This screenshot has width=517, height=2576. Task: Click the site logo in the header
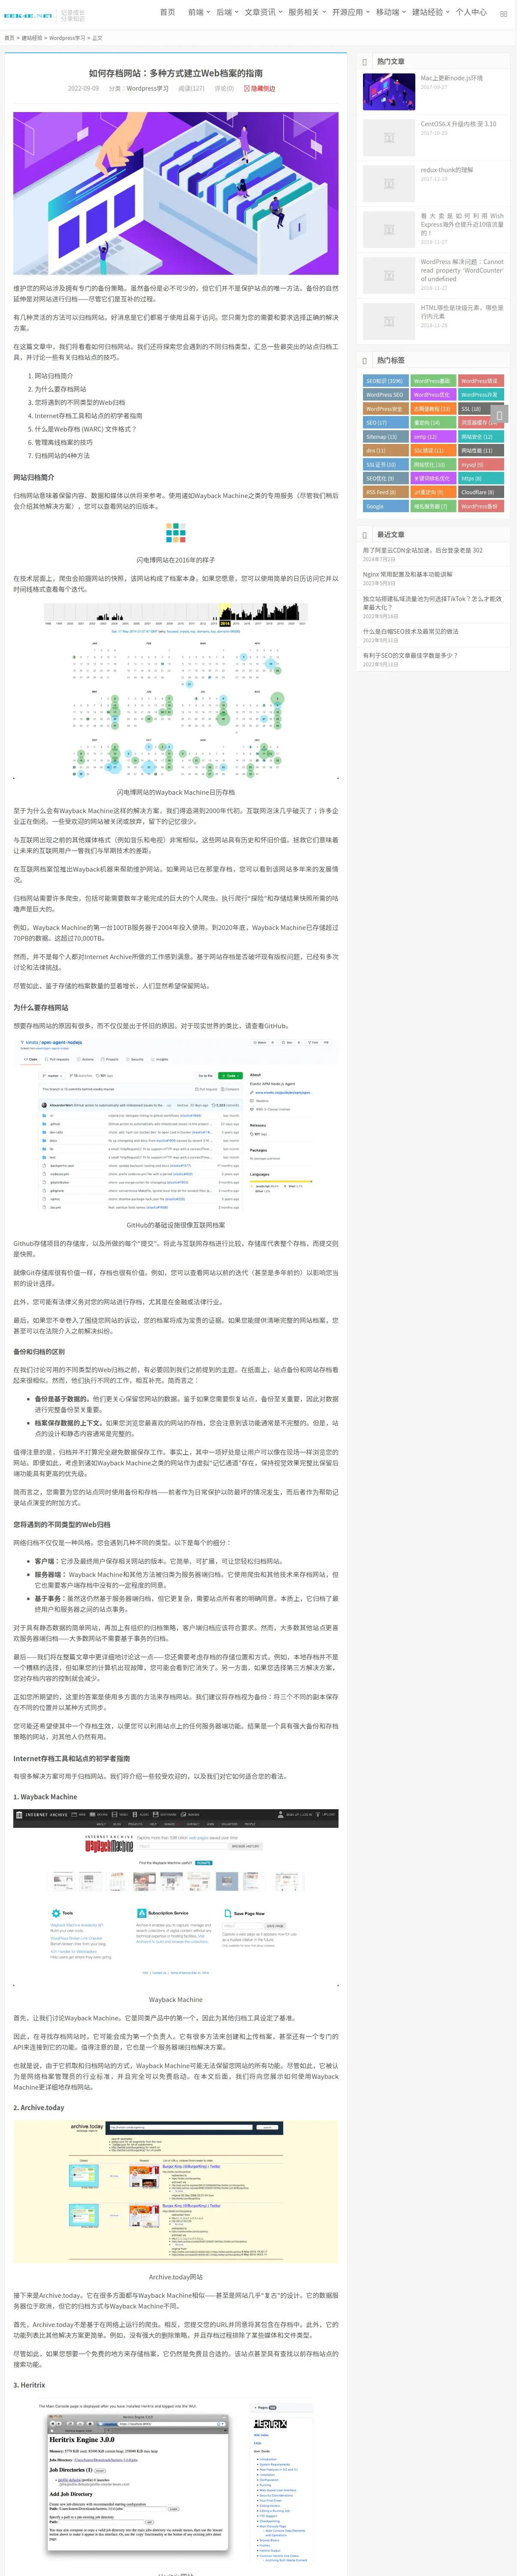(x=28, y=16)
